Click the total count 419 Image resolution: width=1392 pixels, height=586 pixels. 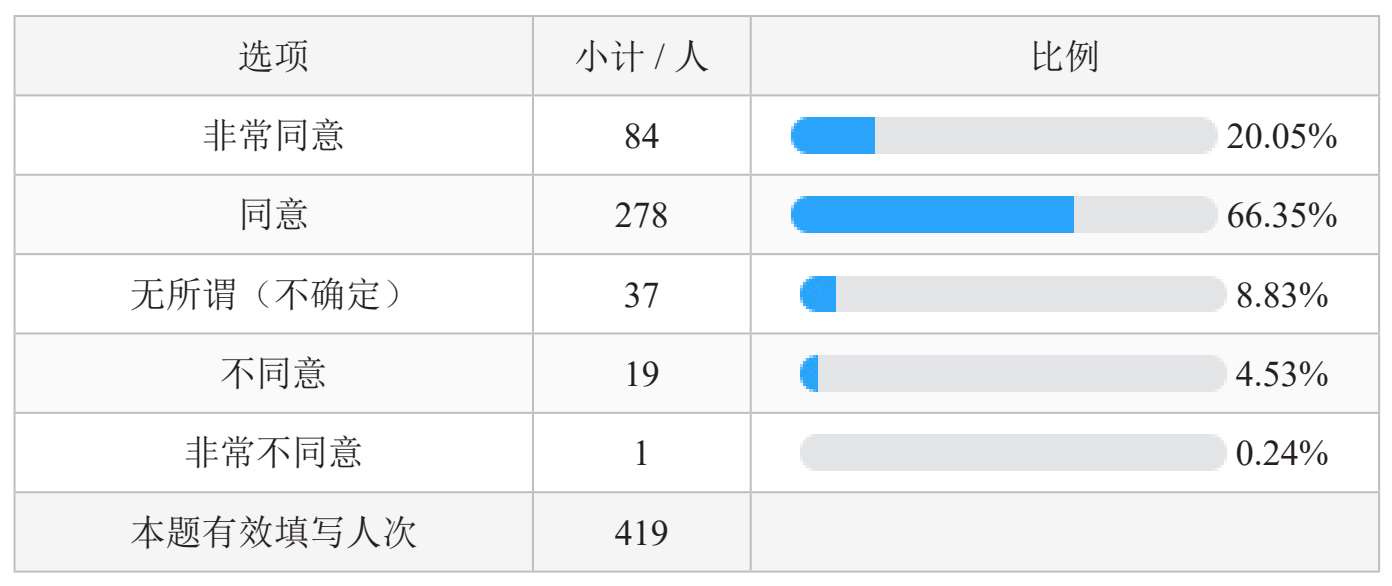(x=642, y=533)
